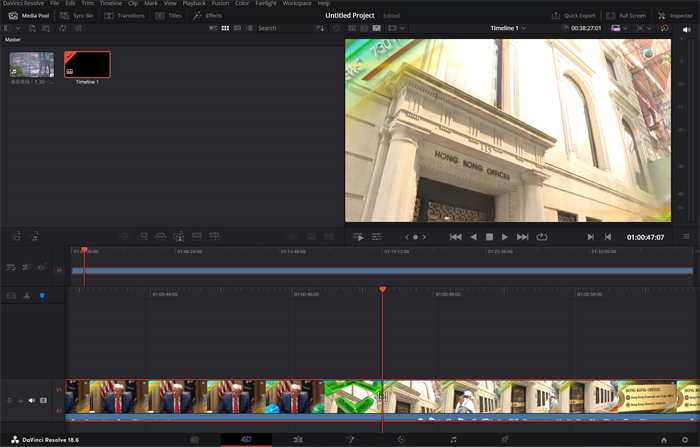Select the Timeline 1 thumbnail
Image resolution: width=700 pixels, height=447 pixels.
[88, 65]
